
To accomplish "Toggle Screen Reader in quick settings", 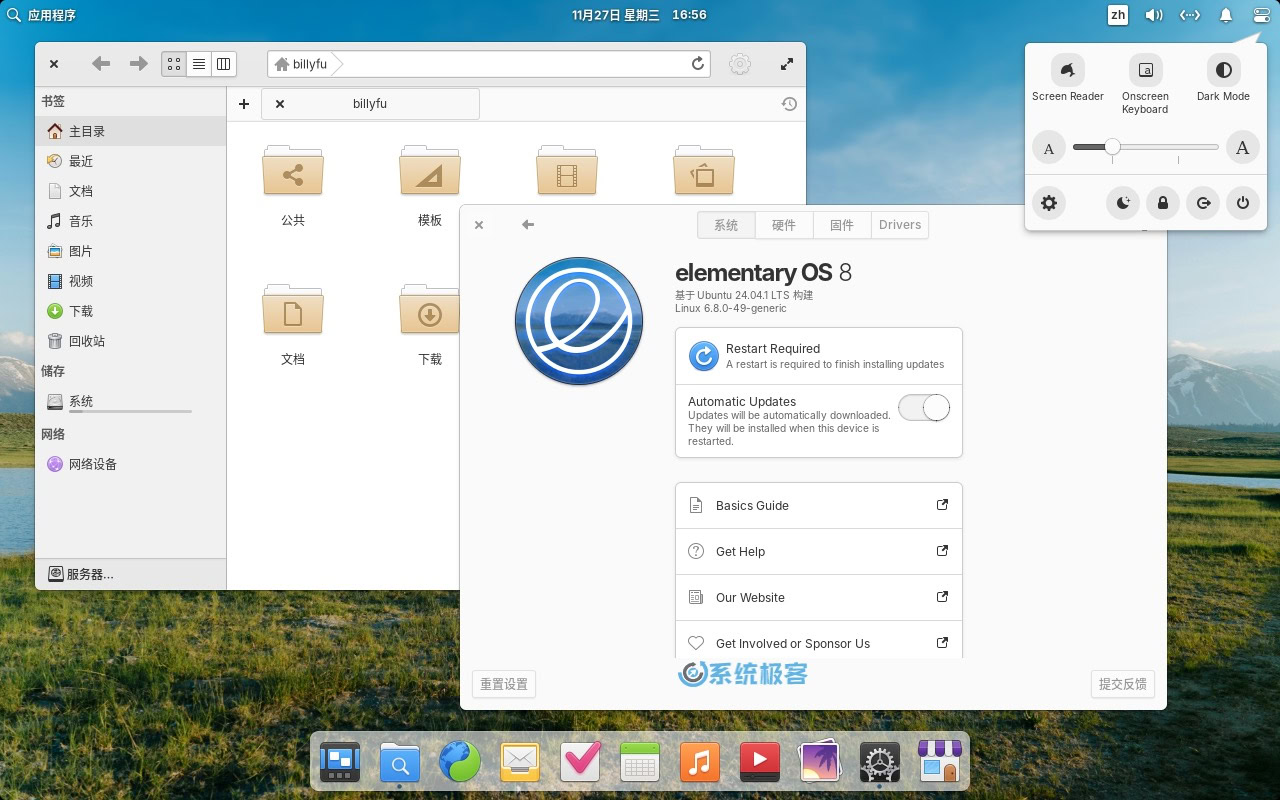I will click(x=1068, y=70).
